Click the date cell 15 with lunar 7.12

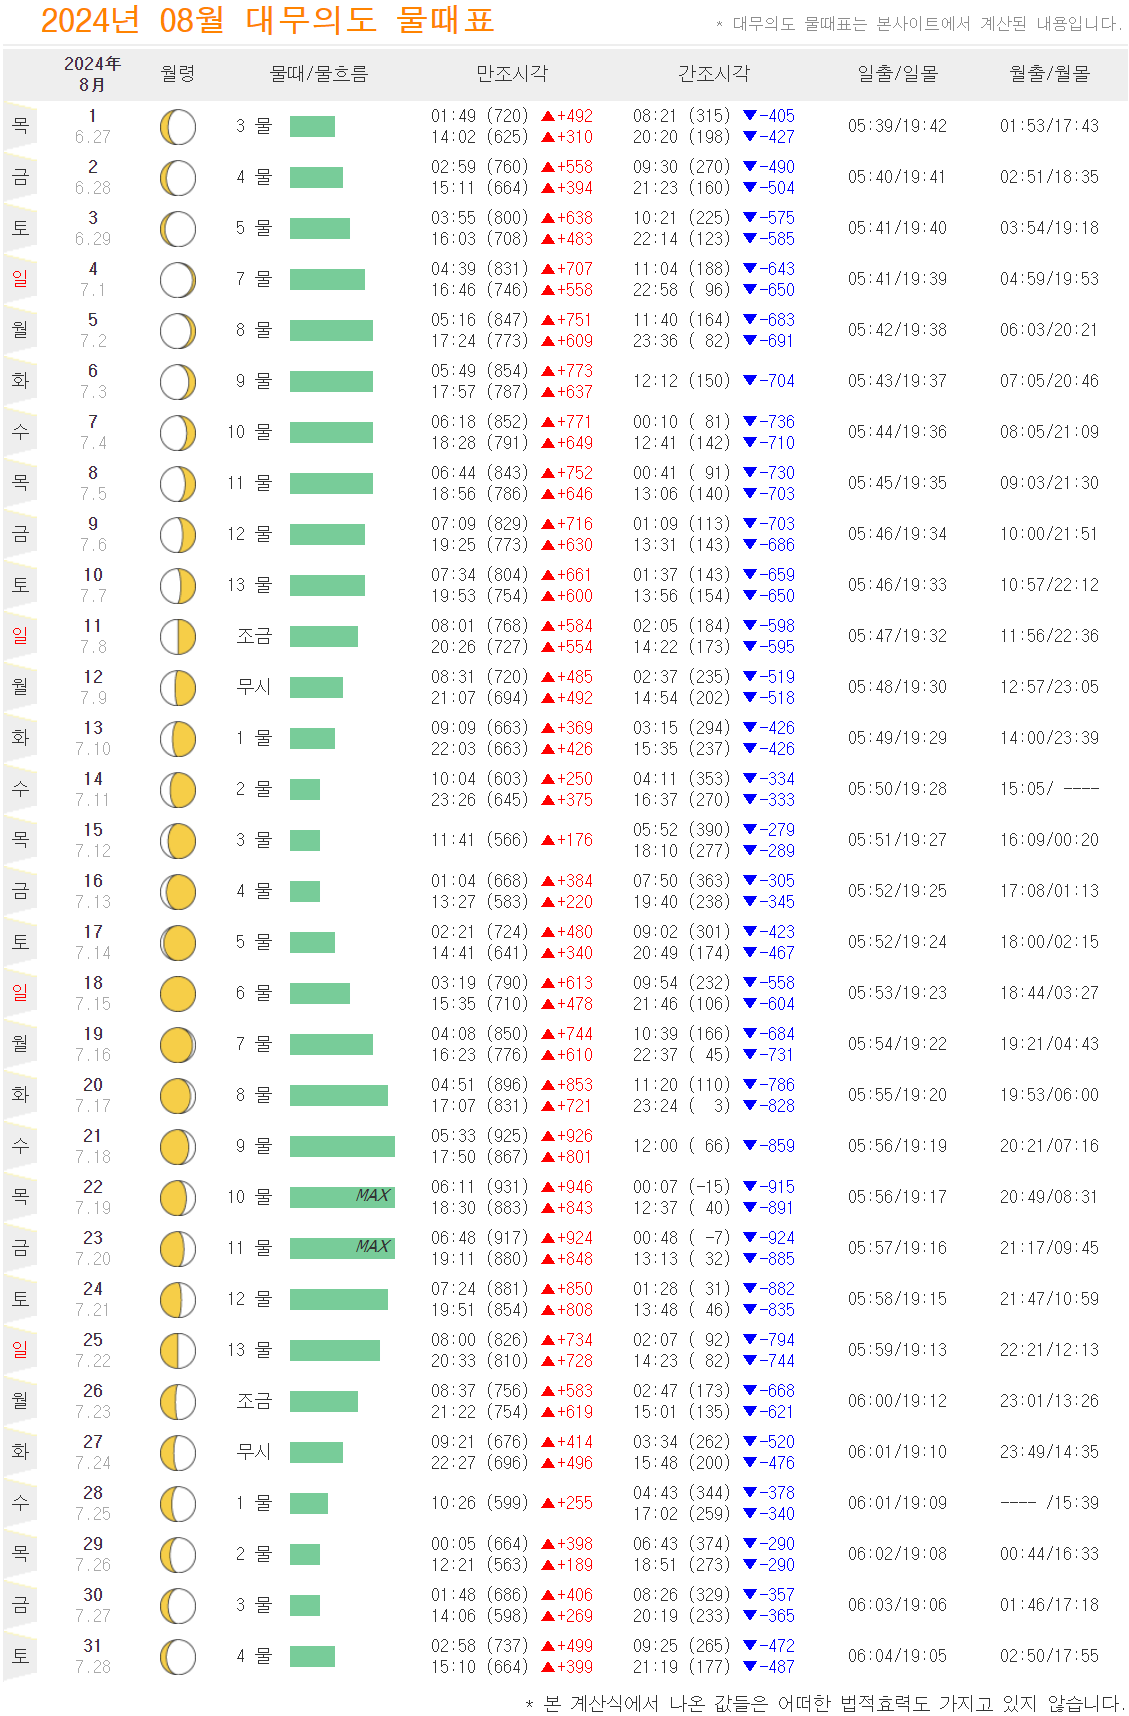click(93, 840)
